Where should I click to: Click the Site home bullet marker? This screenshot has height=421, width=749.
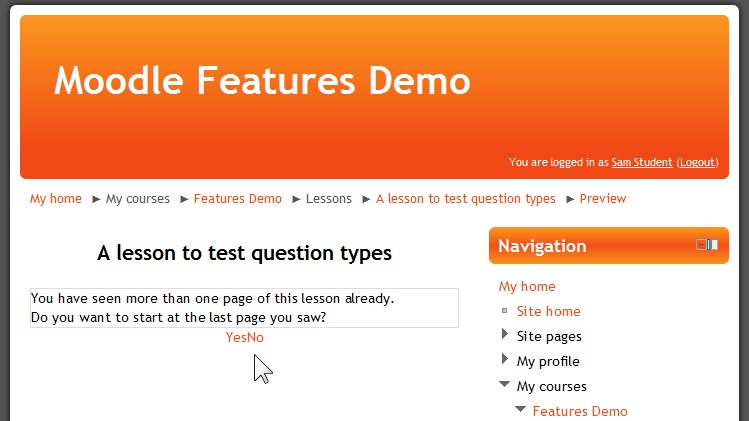[x=504, y=311]
